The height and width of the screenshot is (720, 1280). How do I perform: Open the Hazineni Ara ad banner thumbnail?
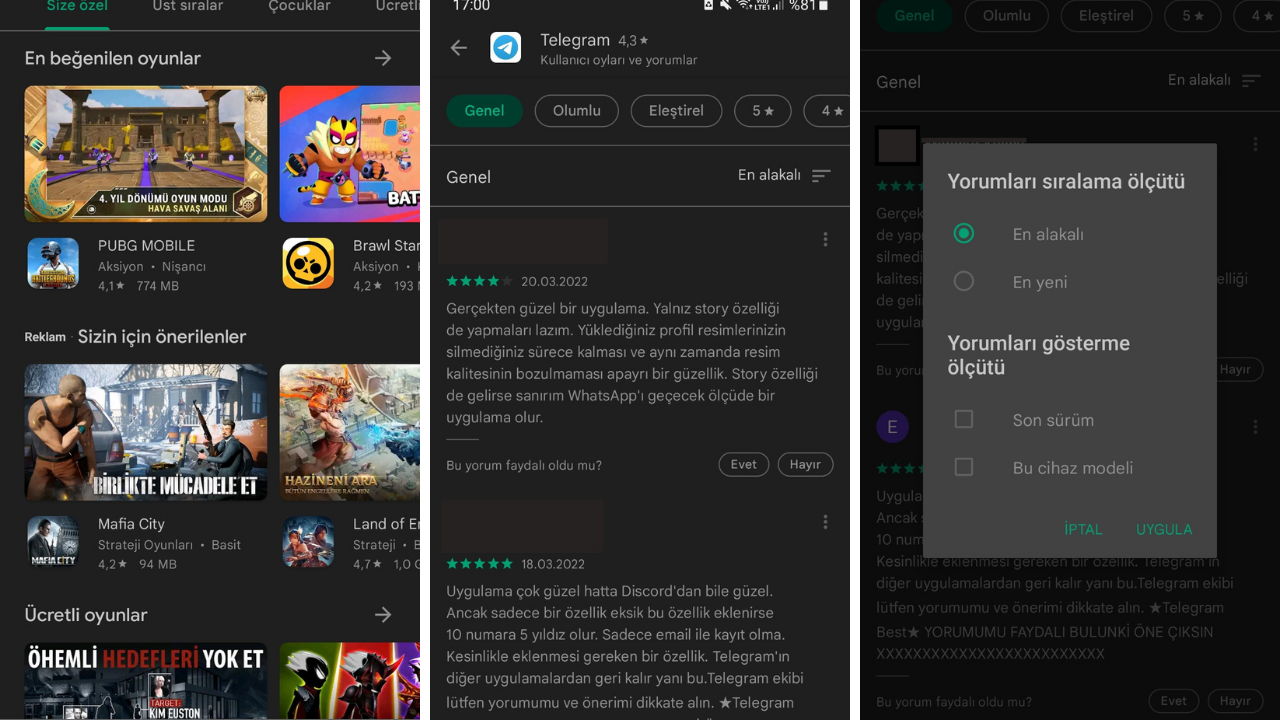pos(350,432)
